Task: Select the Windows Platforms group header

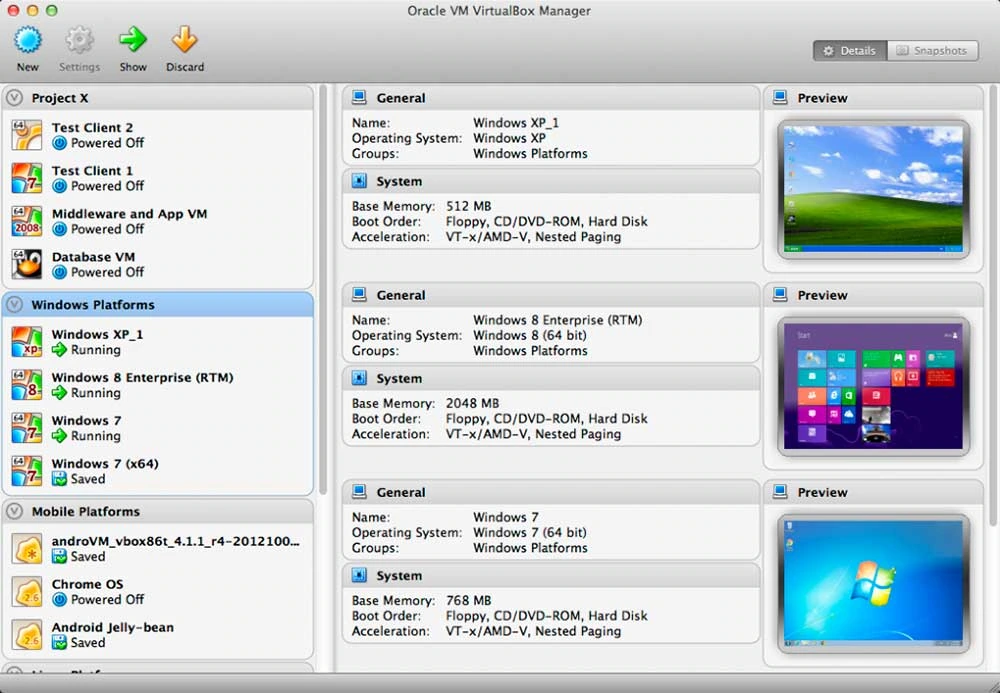Action: click(x=158, y=305)
